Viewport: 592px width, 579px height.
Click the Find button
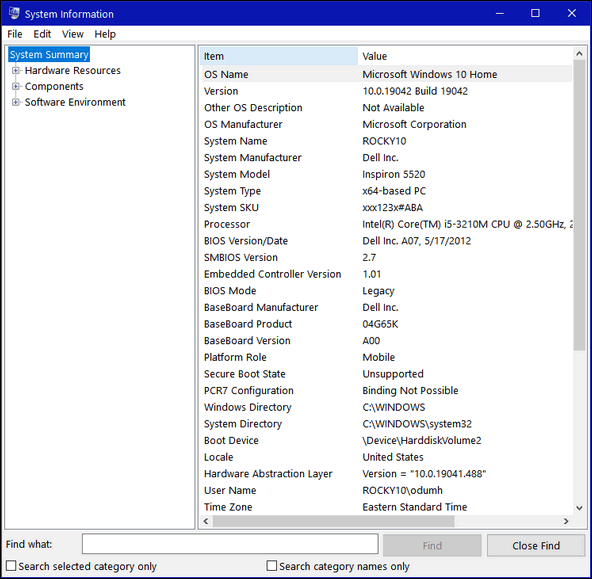tap(432, 545)
